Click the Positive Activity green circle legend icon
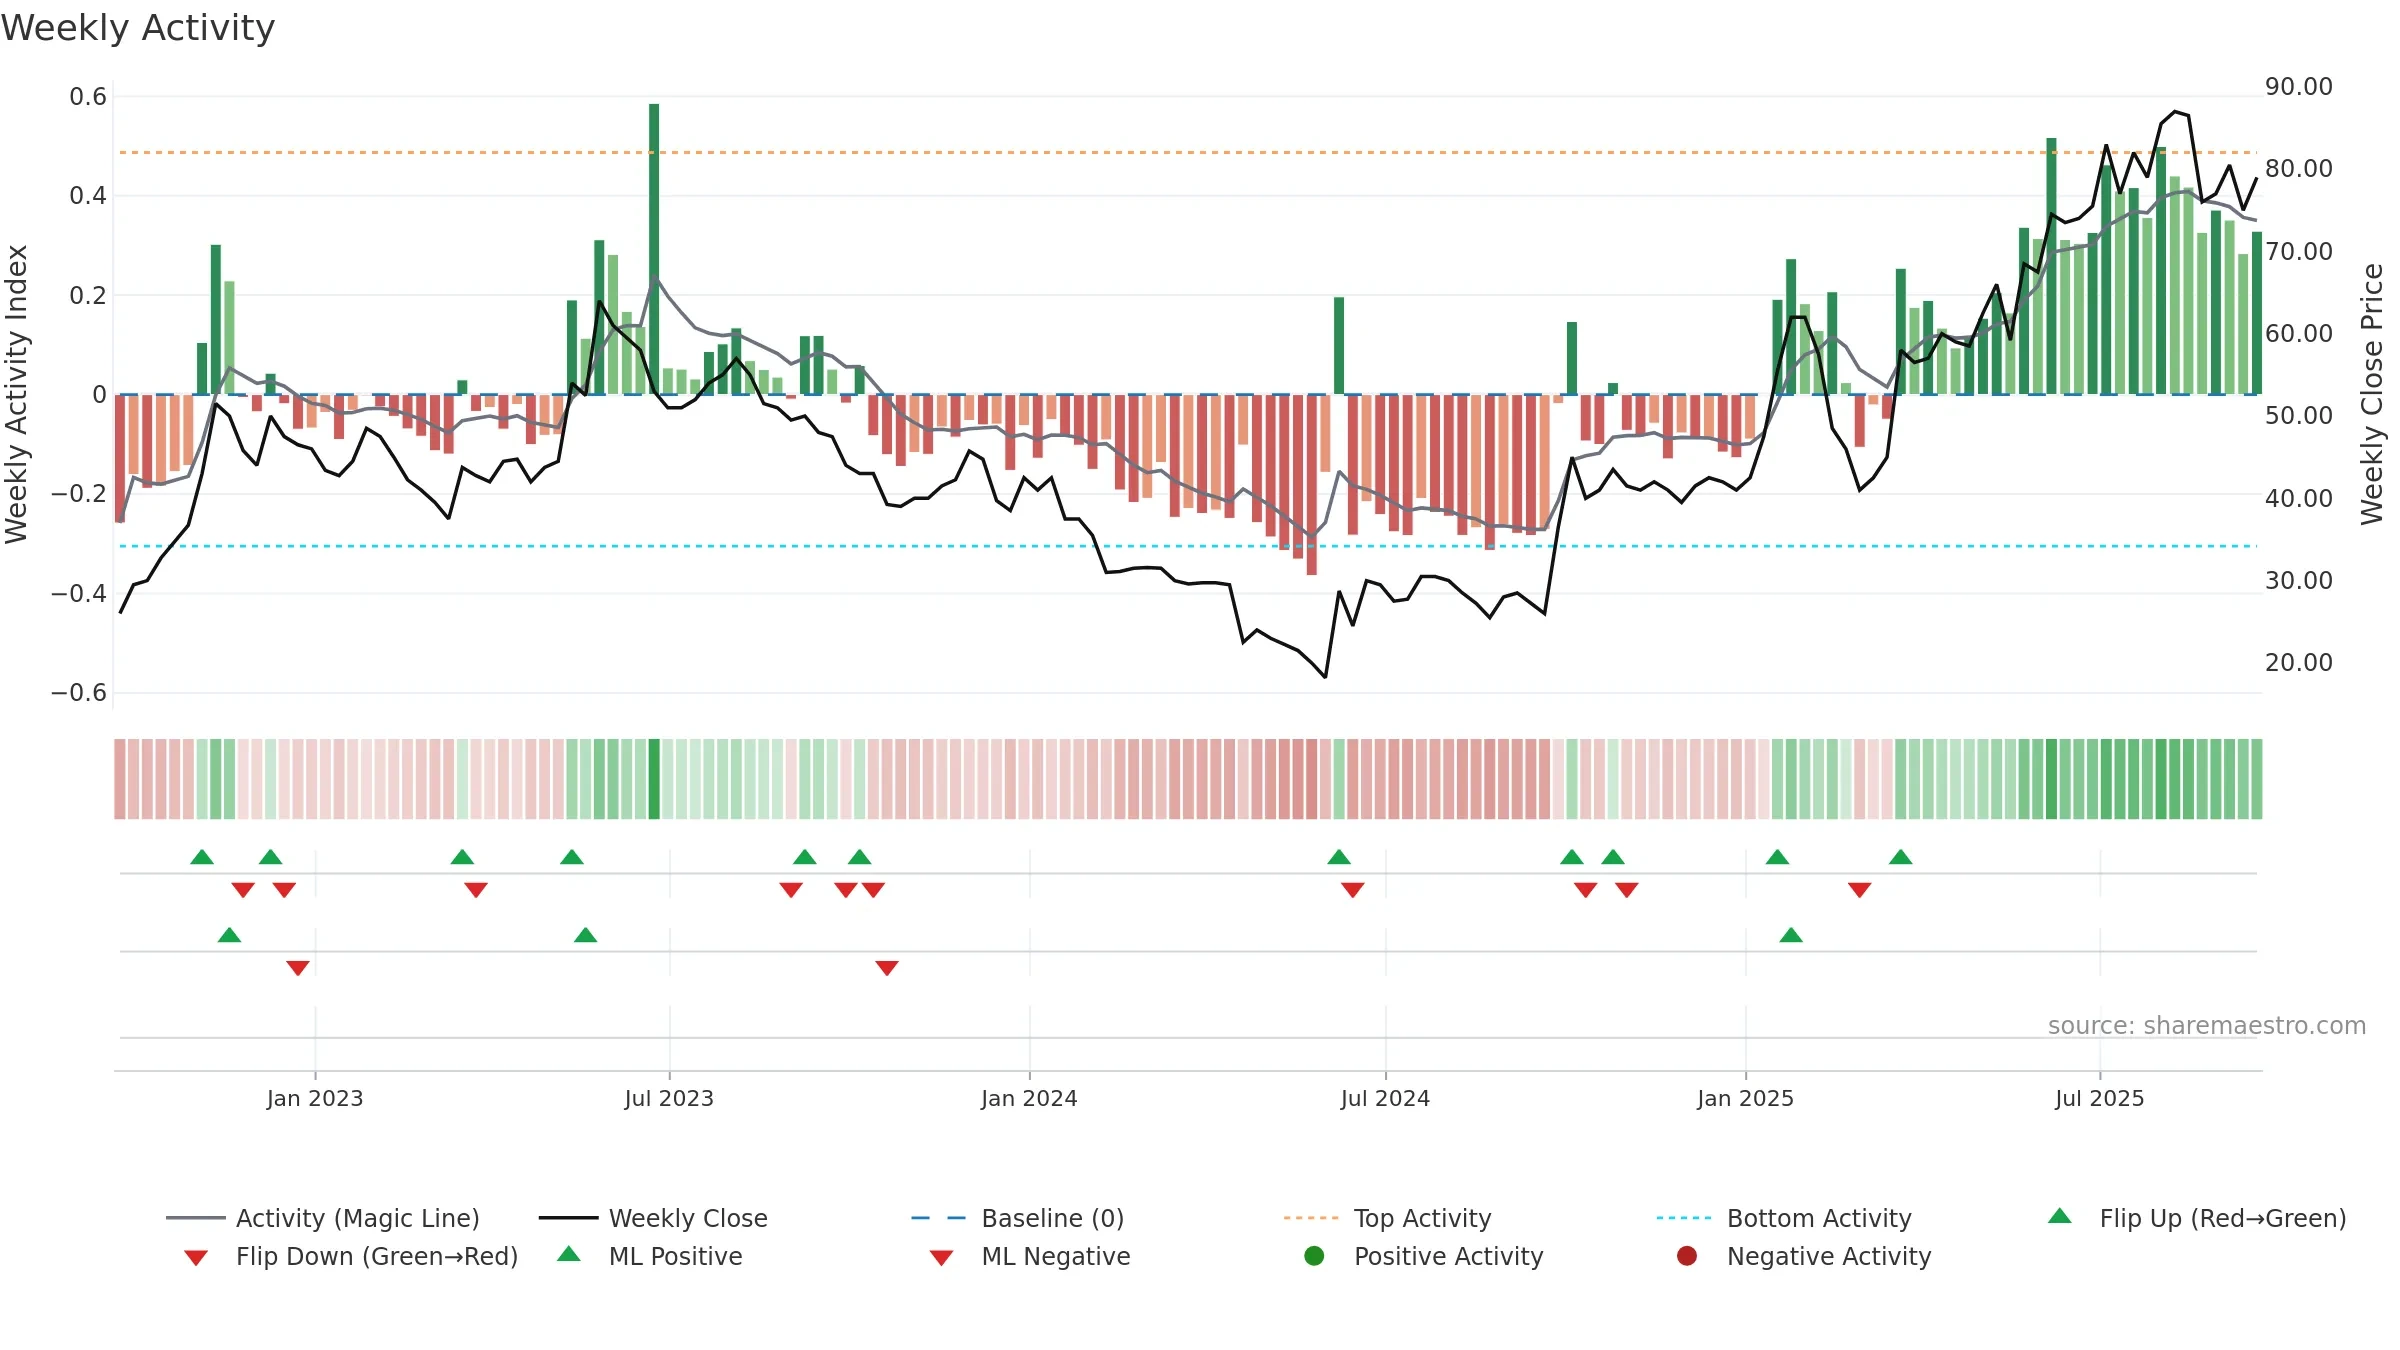 (1315, 1256)
